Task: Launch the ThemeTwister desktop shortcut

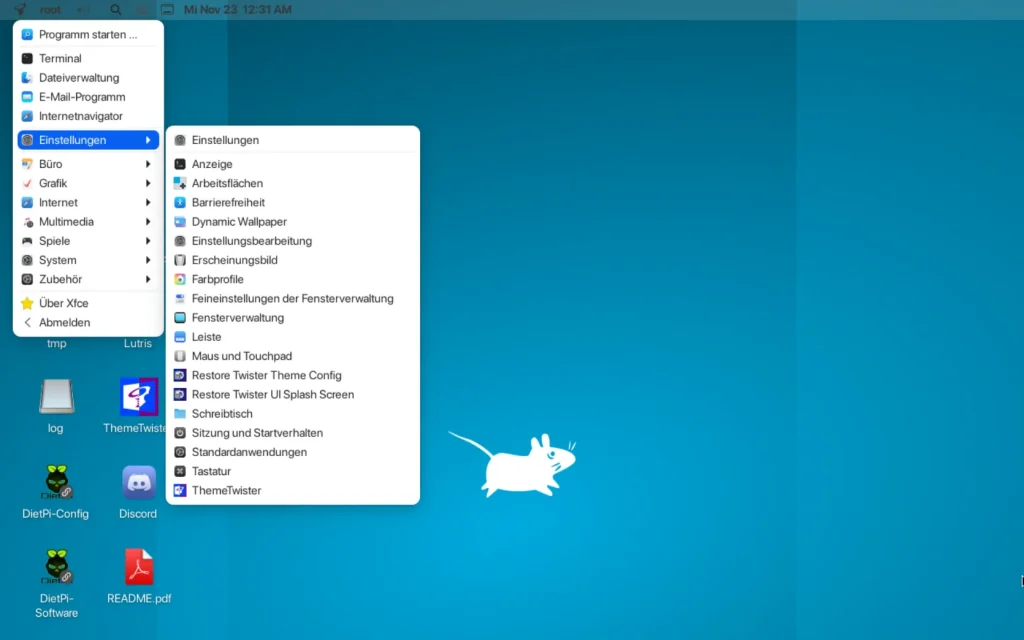Action: (138, 398)
